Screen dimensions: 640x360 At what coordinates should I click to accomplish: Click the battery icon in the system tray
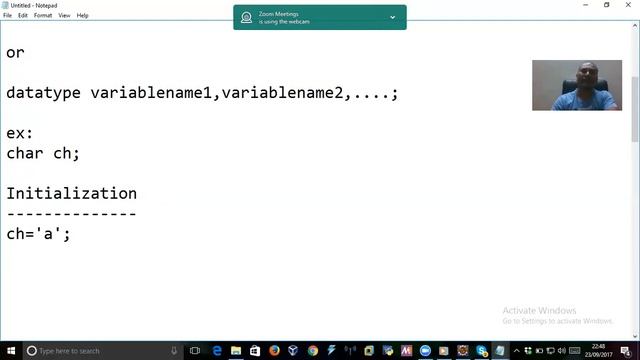point(539,351)
